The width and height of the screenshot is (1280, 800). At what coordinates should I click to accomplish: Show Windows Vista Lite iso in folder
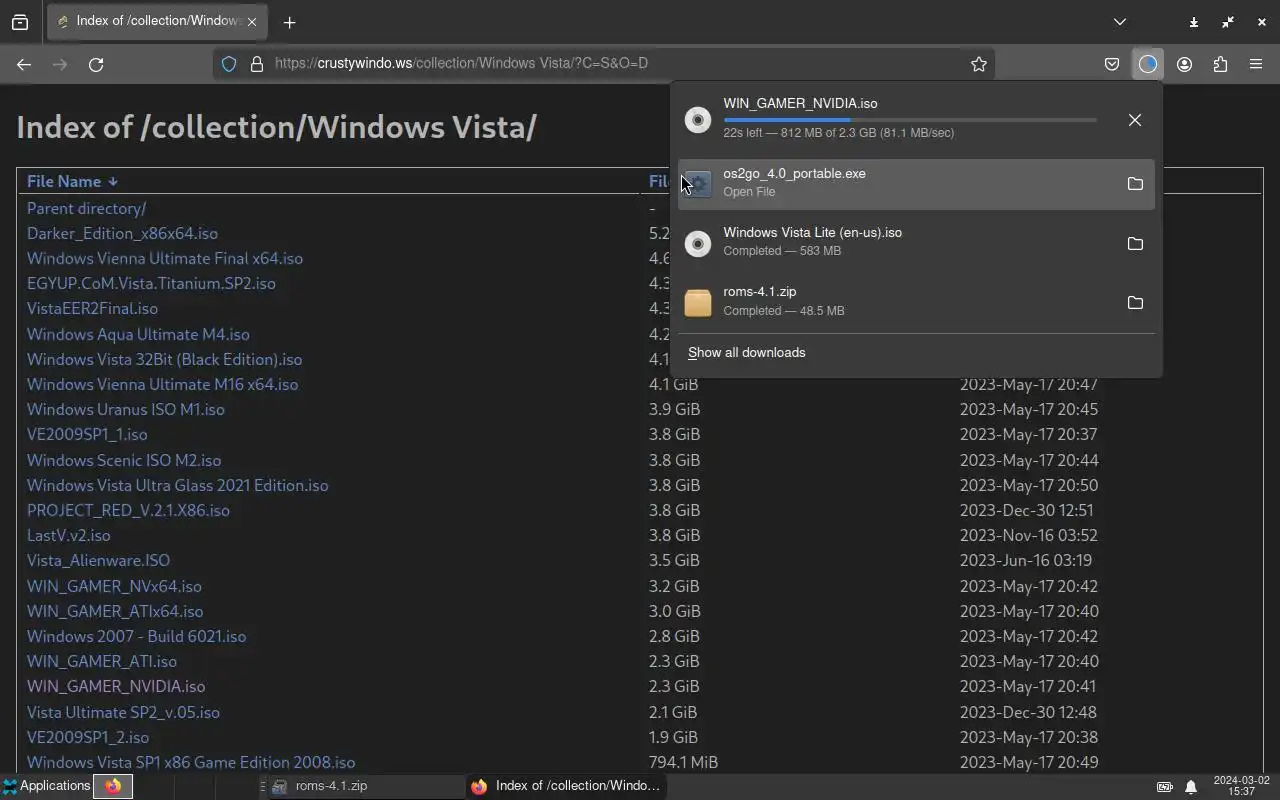click(1134, 244)
